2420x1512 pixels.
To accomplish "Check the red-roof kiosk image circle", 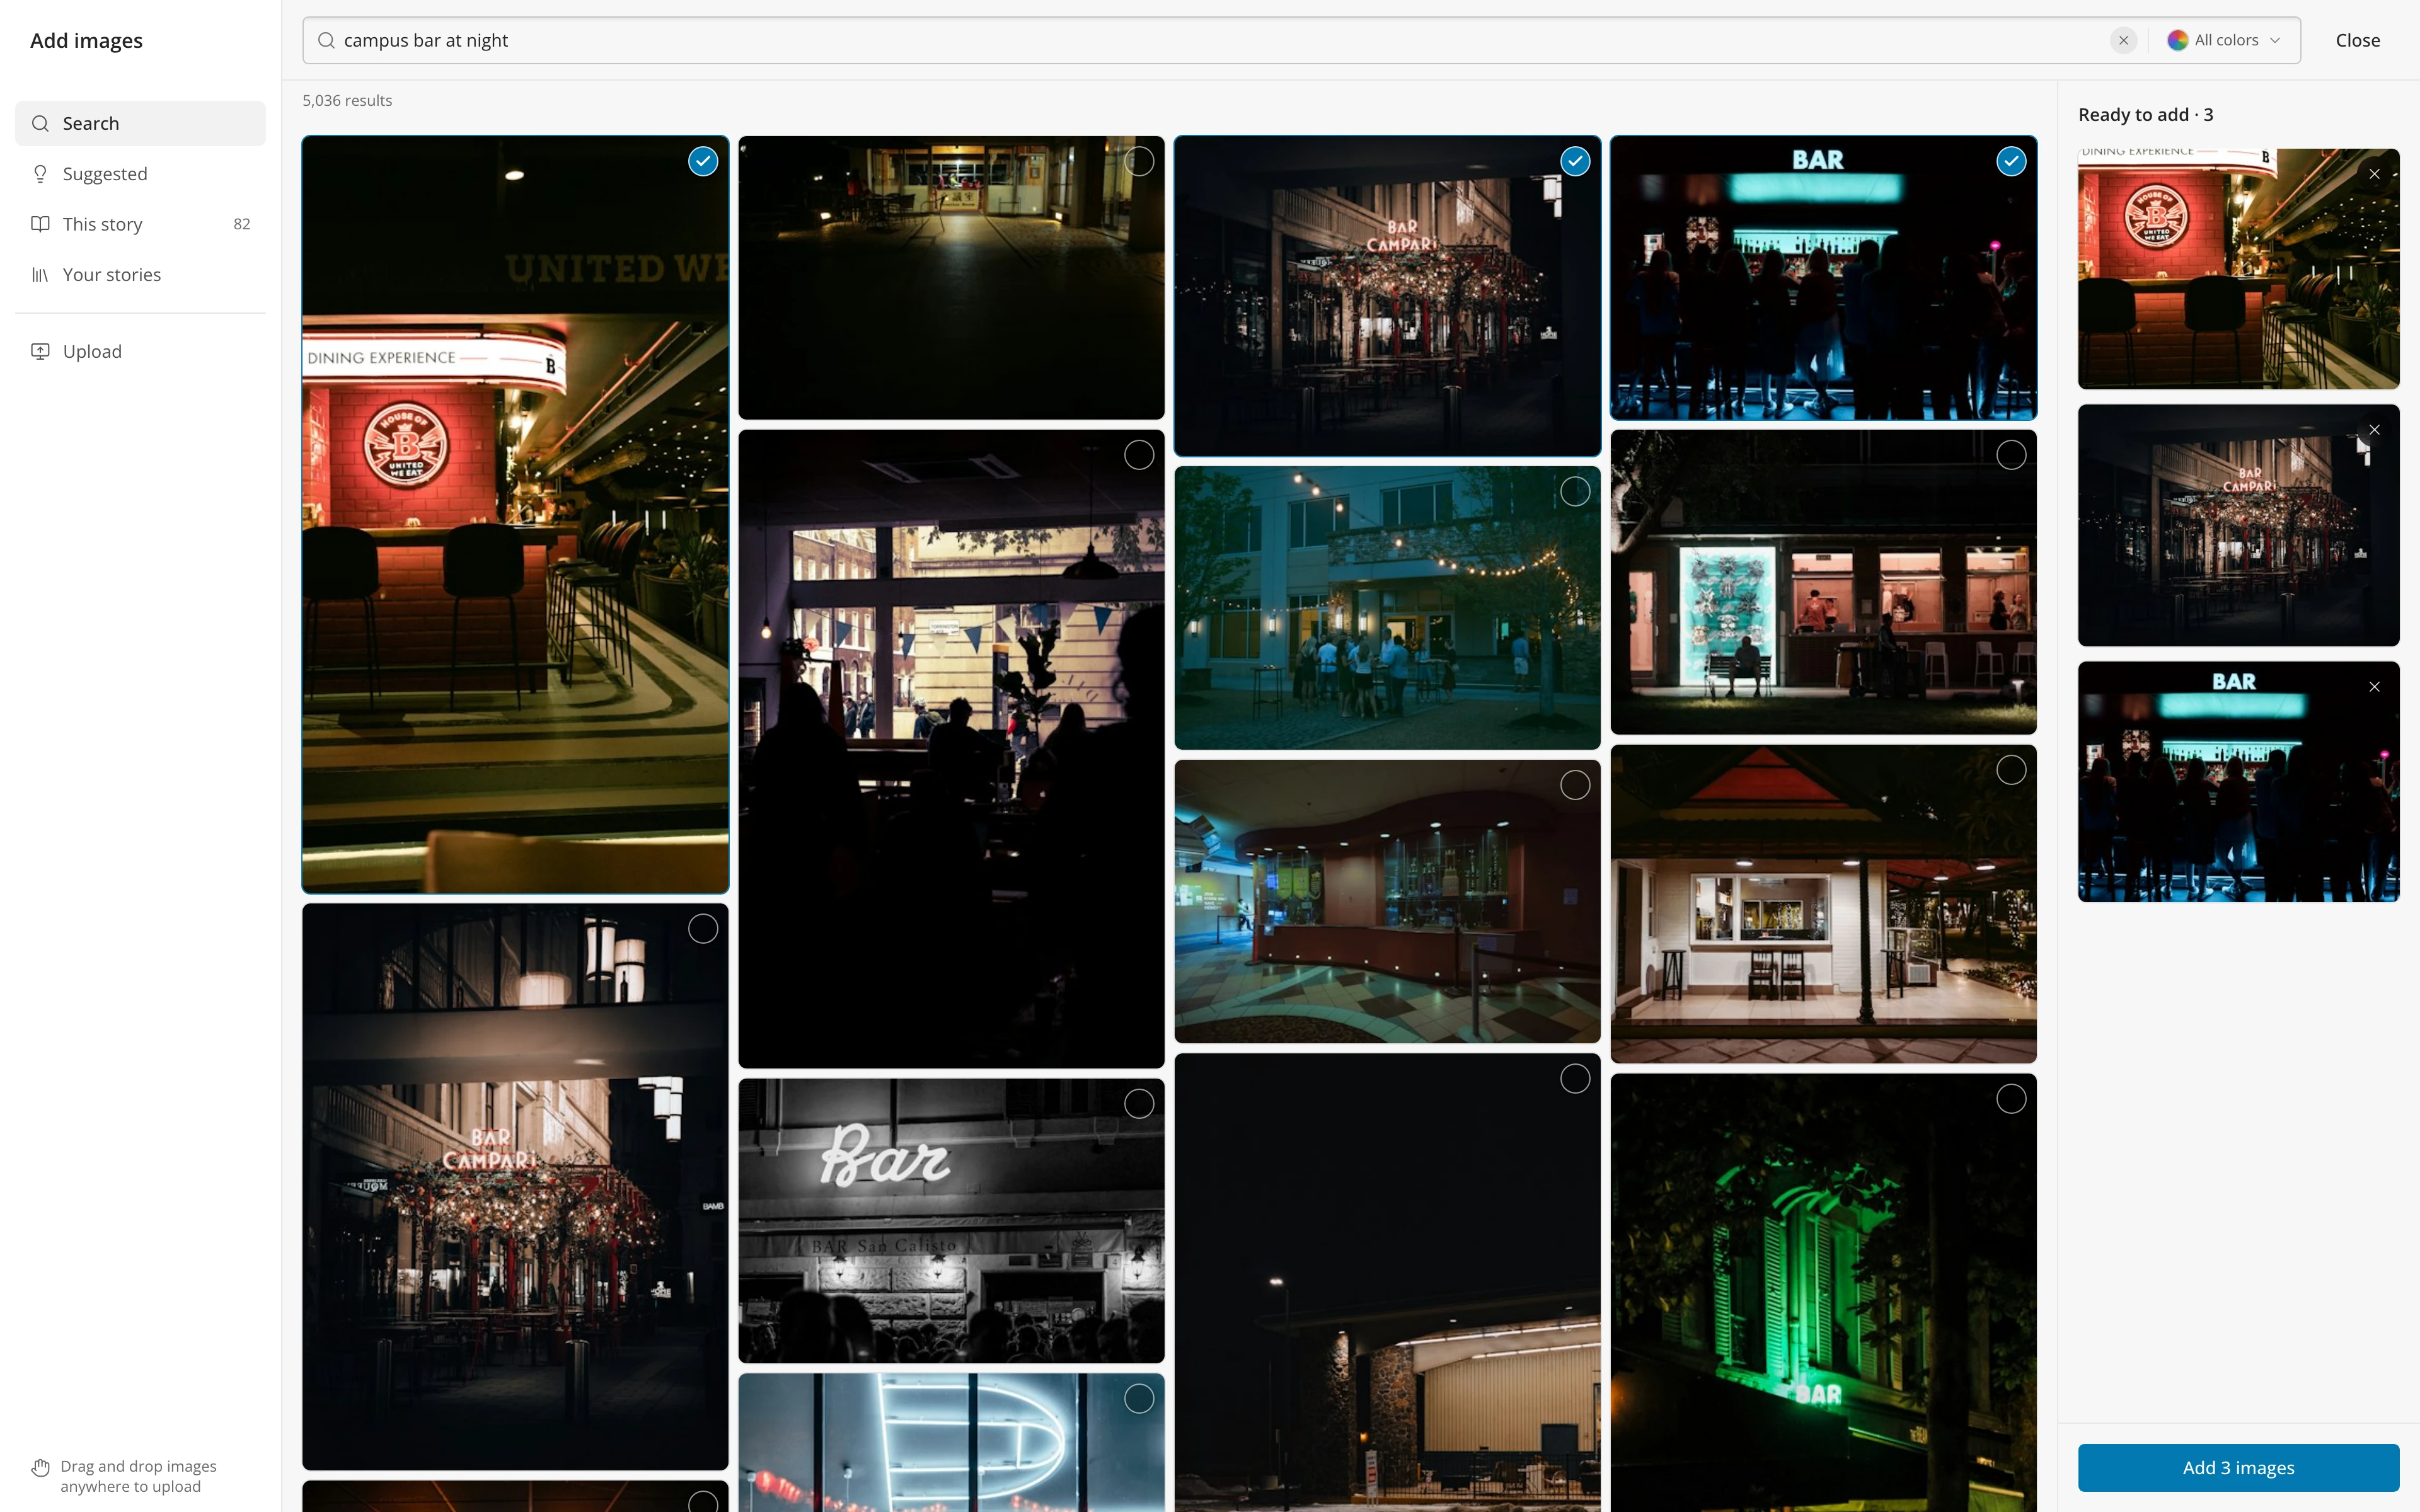I will tap(2011, 770).
